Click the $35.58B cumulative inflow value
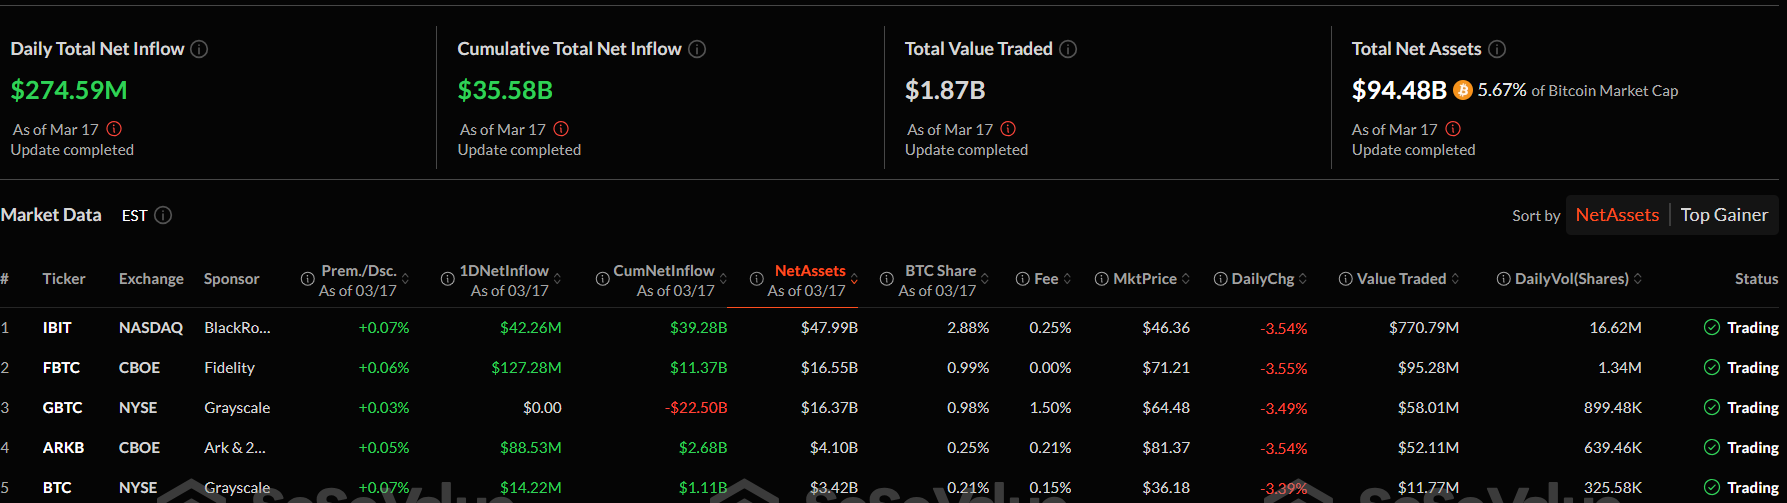 [x=505, y=90]
